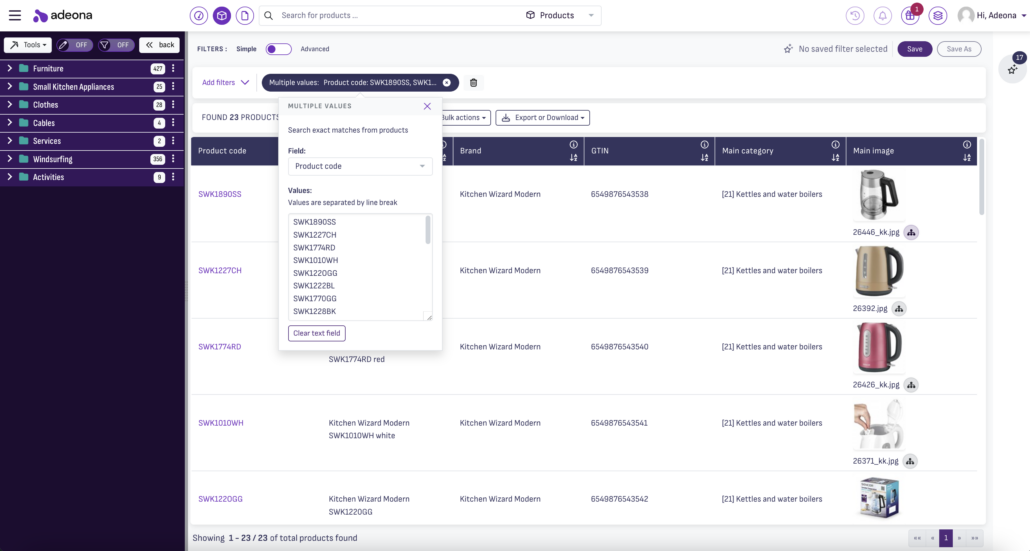Open product SWK1227CH link

click(219, 271)
